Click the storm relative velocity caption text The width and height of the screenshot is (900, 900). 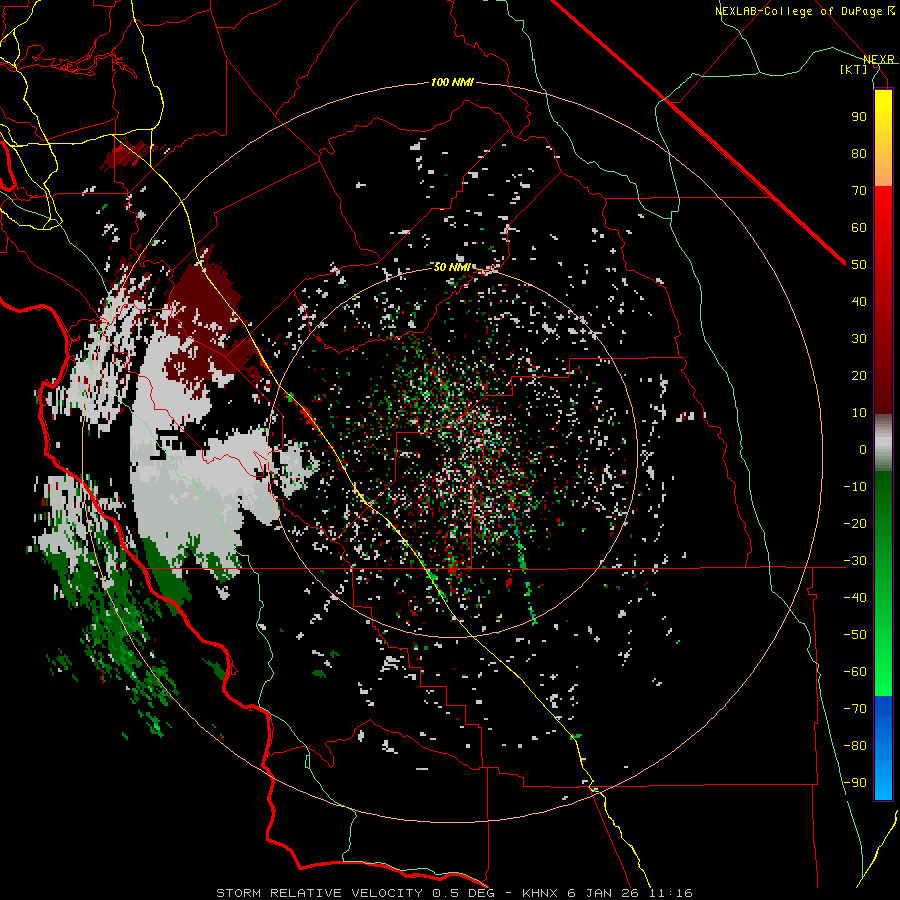click(x=454, y=893)
